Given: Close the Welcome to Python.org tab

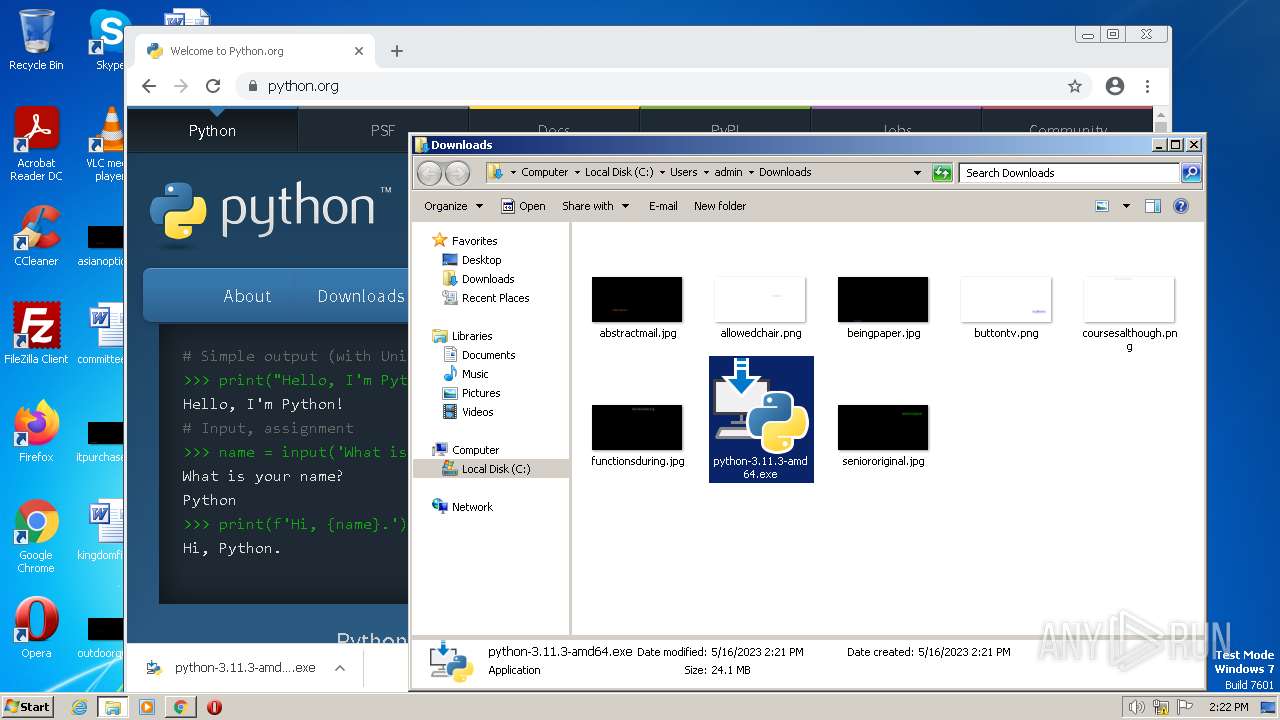Looking at the screenshot, I should coord(359,51).
